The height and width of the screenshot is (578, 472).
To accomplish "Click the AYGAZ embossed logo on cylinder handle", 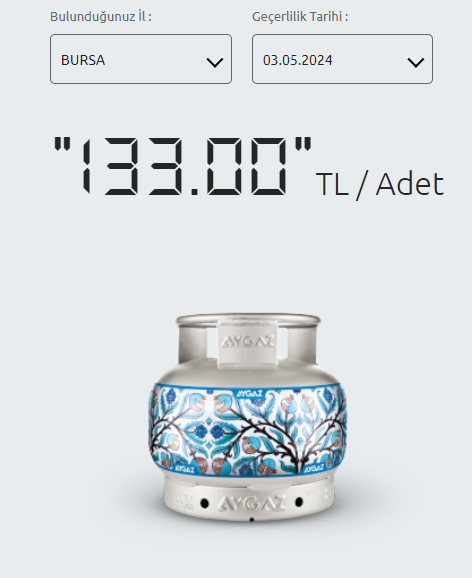I will pyautogui.click(x=247, y=342).
